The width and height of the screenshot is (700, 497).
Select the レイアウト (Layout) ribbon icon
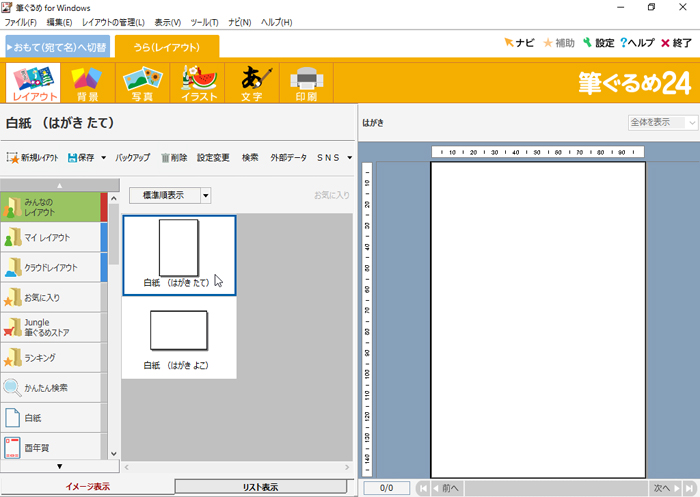click(33, 83)
